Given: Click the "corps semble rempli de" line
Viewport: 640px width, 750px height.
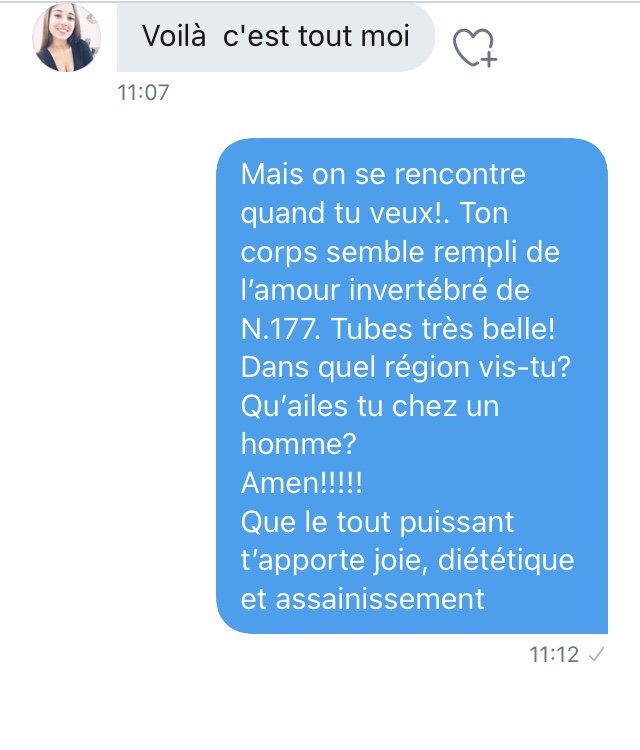Looking at the screenshot, I should pyautogui.click(x=400, y=252).
